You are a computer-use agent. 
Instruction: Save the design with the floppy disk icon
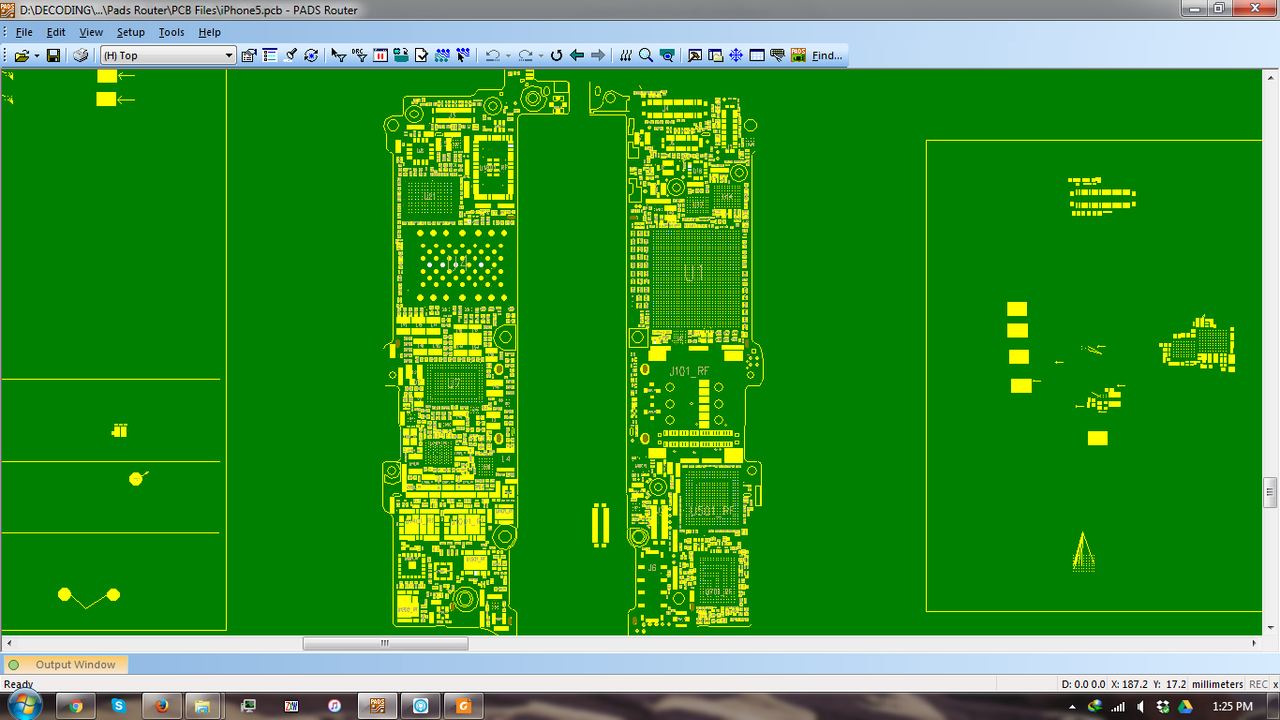[54, 56]
